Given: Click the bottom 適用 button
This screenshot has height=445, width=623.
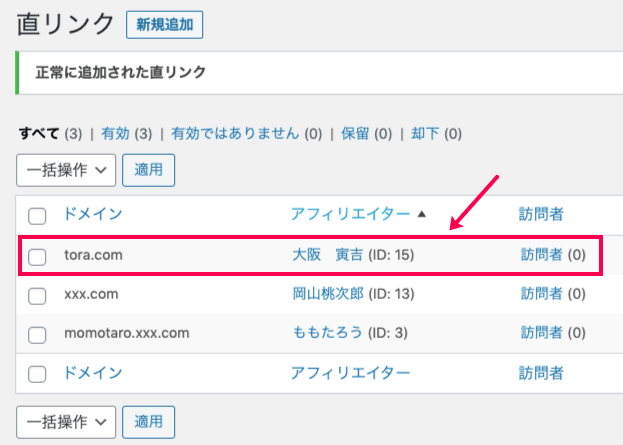Looking at the screenshot, I should (x=149, y=422).
